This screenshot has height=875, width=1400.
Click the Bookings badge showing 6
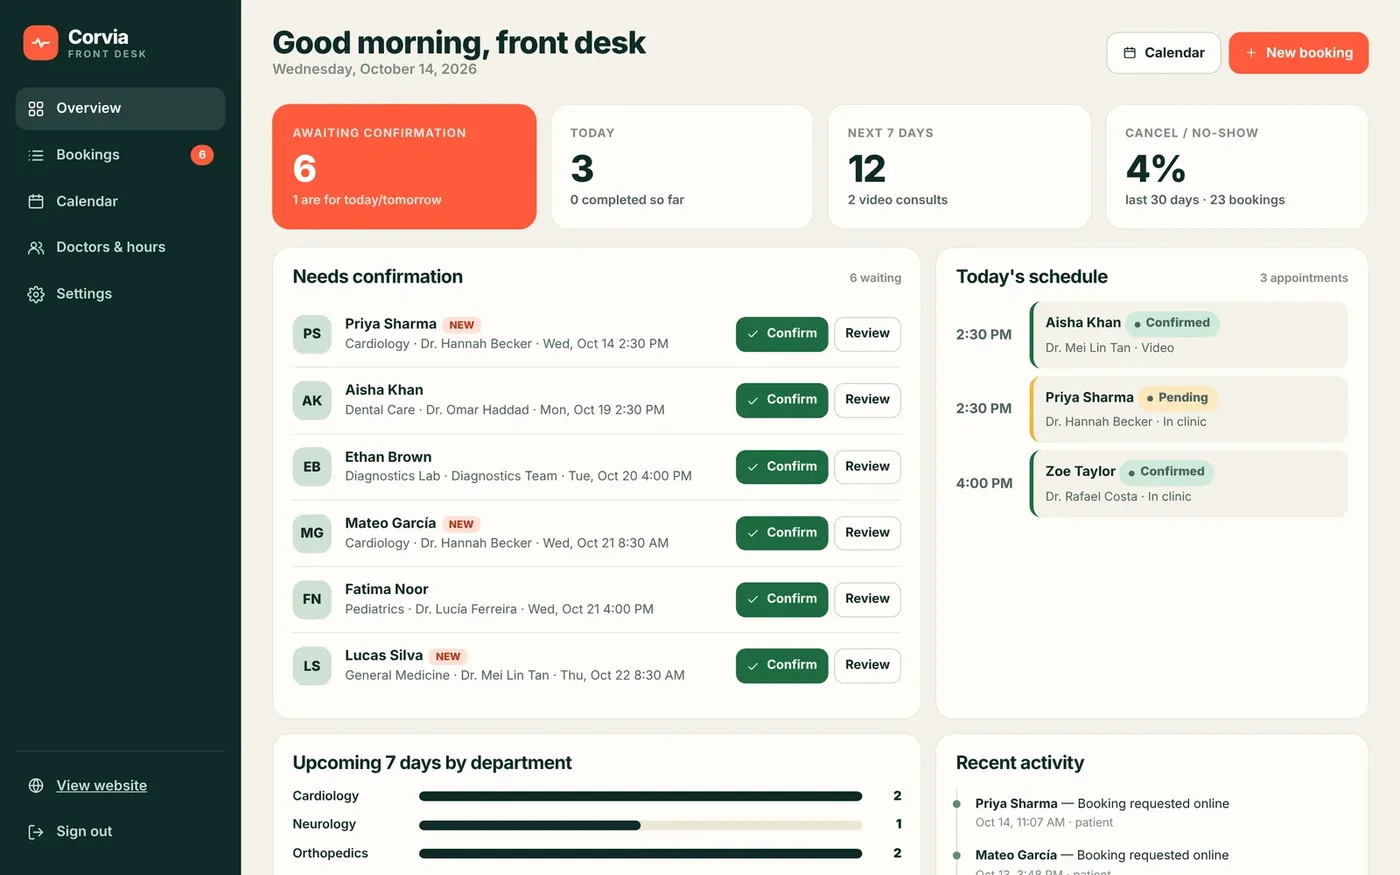[x=202, y=155]
